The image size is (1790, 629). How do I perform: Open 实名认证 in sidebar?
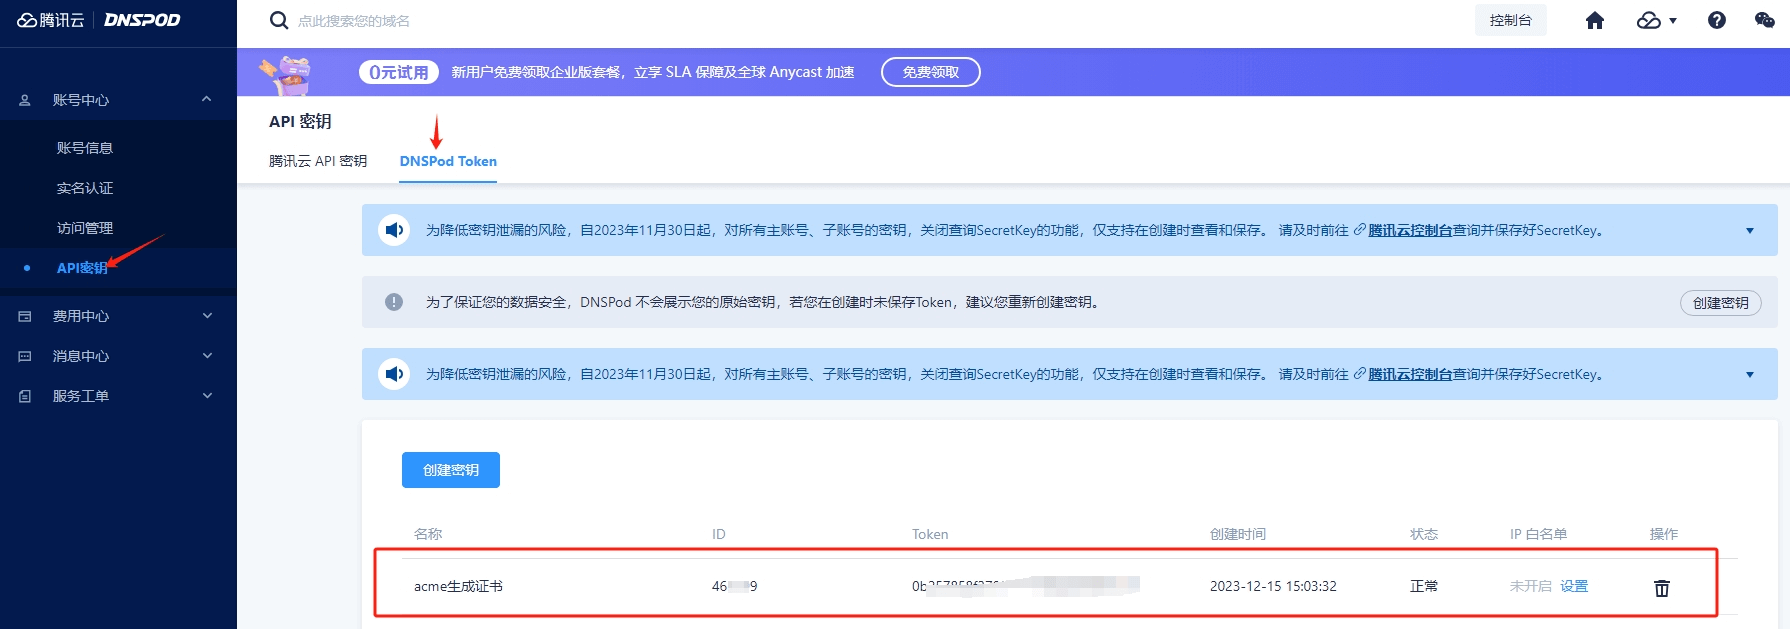(85, 188)
